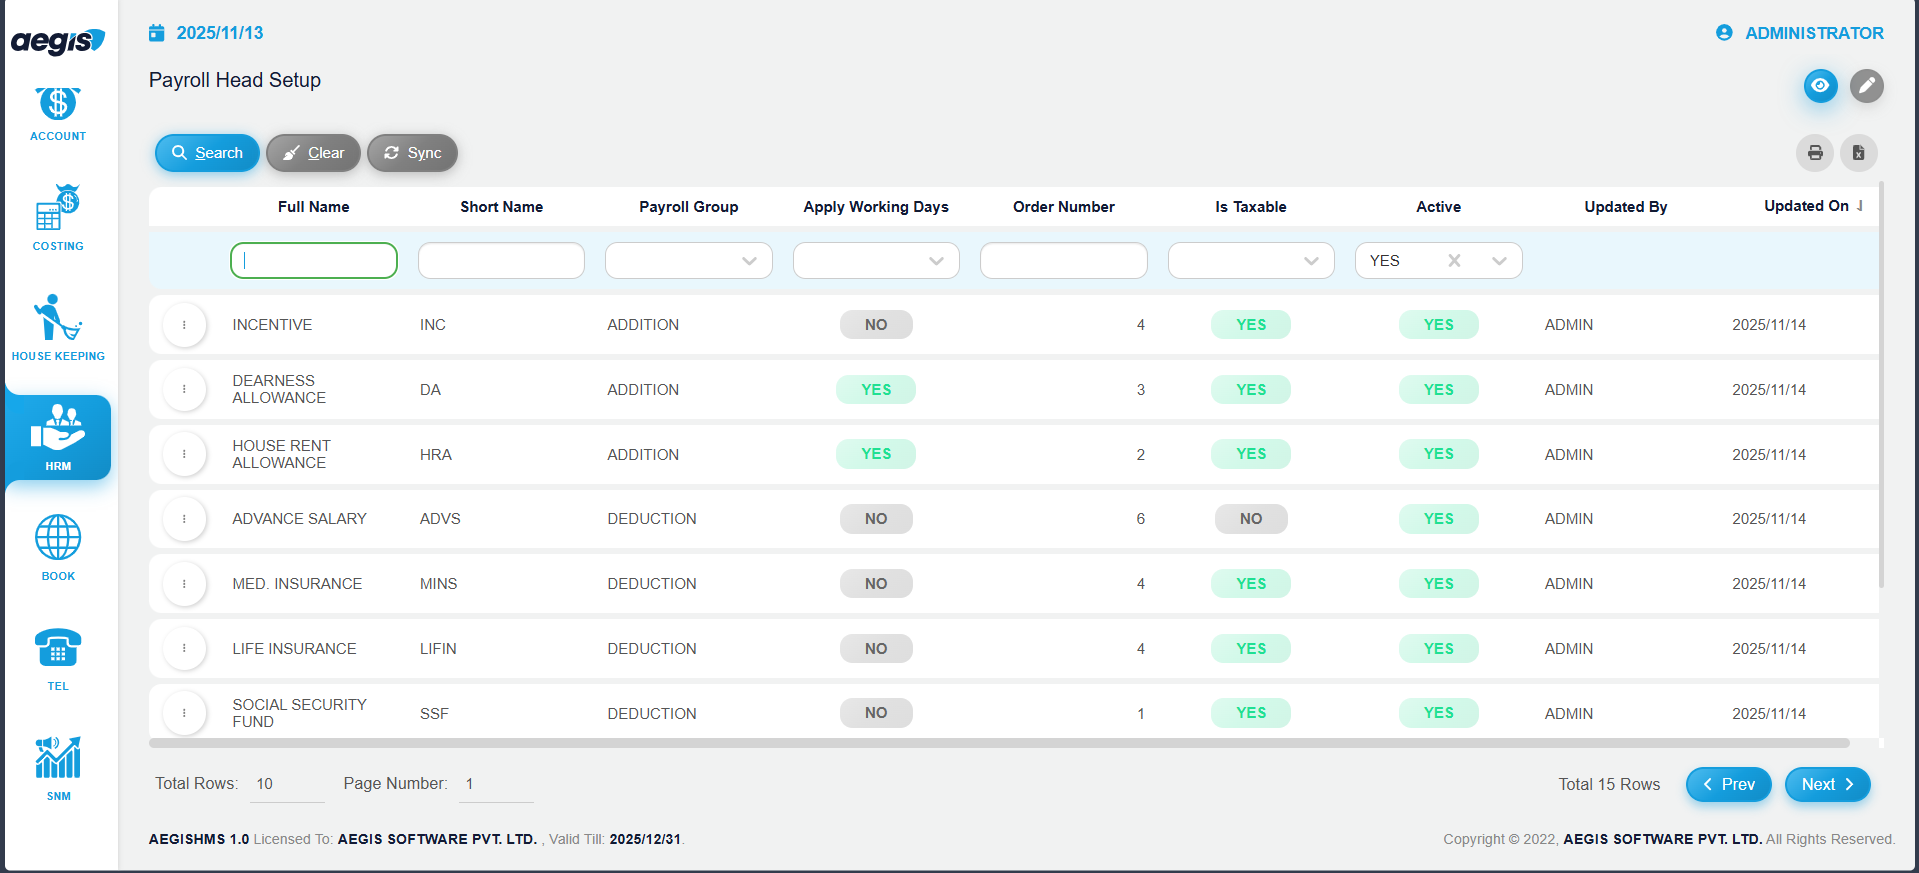Click the Next page button
Image resolution: width=1919 pixels, height=873 pixels.
[x=1826, y=785]
